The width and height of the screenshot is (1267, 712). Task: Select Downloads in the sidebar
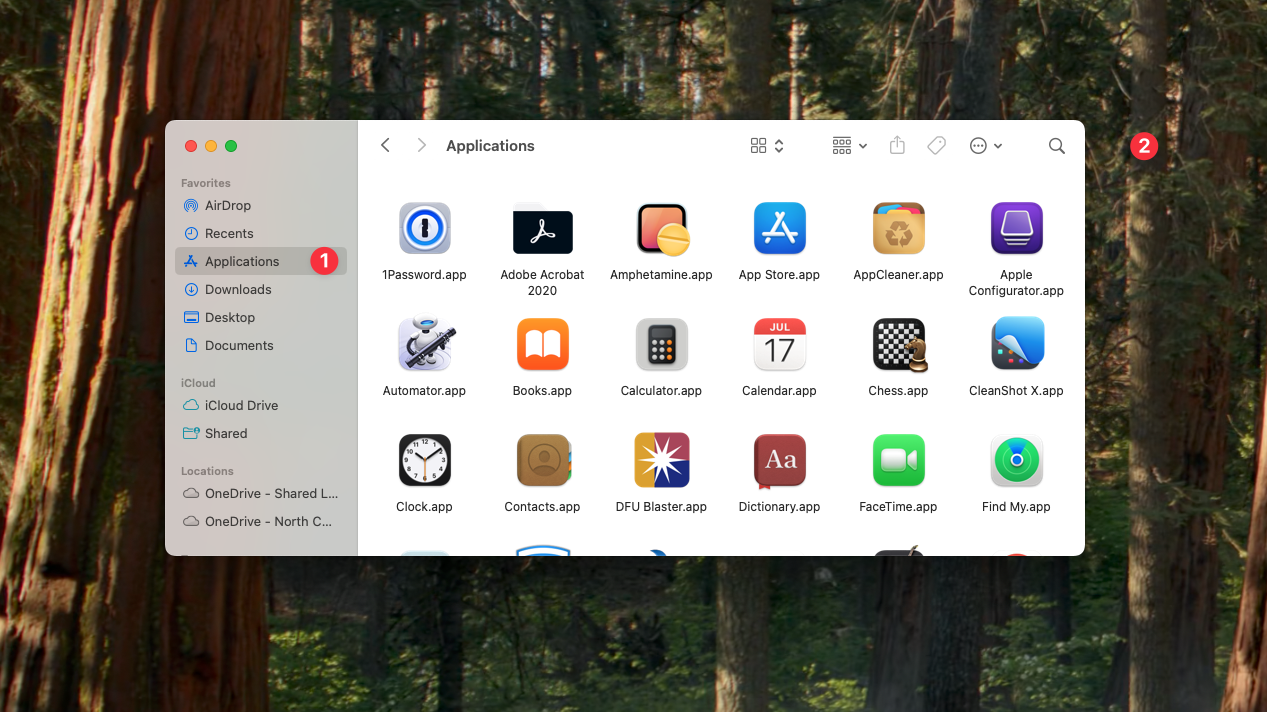pyautogui.click(x=238, y=289)
